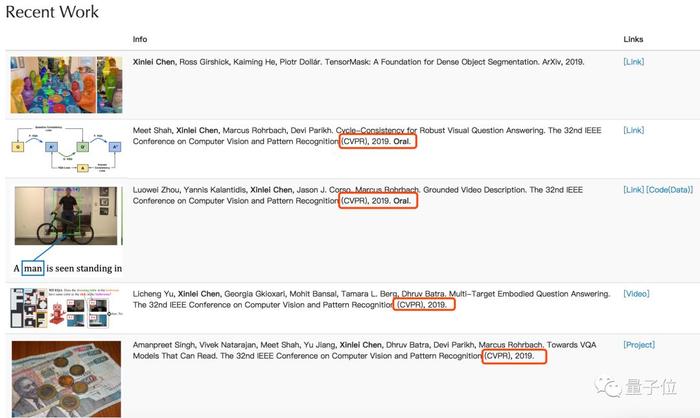Open the Embodied Question Answering [Video] link
Viewport: 700px width, 418px height.
636,294
